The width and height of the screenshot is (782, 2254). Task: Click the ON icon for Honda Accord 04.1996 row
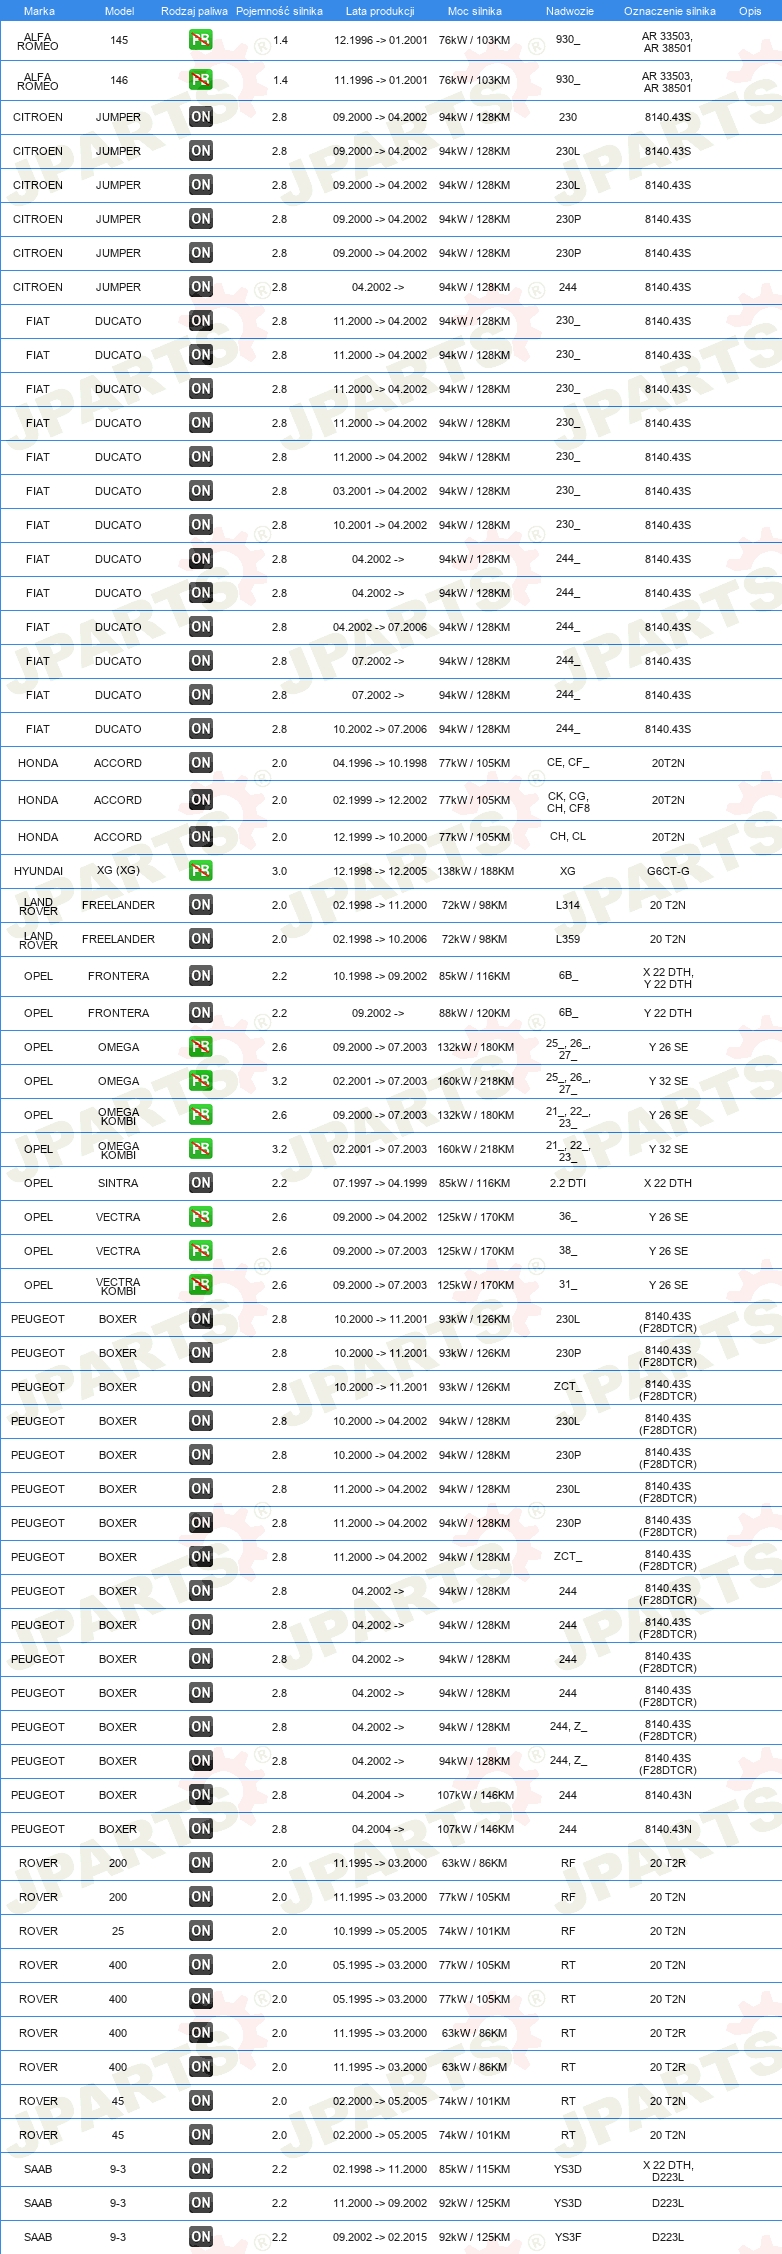pyautogui.click(x=200, y=763)
